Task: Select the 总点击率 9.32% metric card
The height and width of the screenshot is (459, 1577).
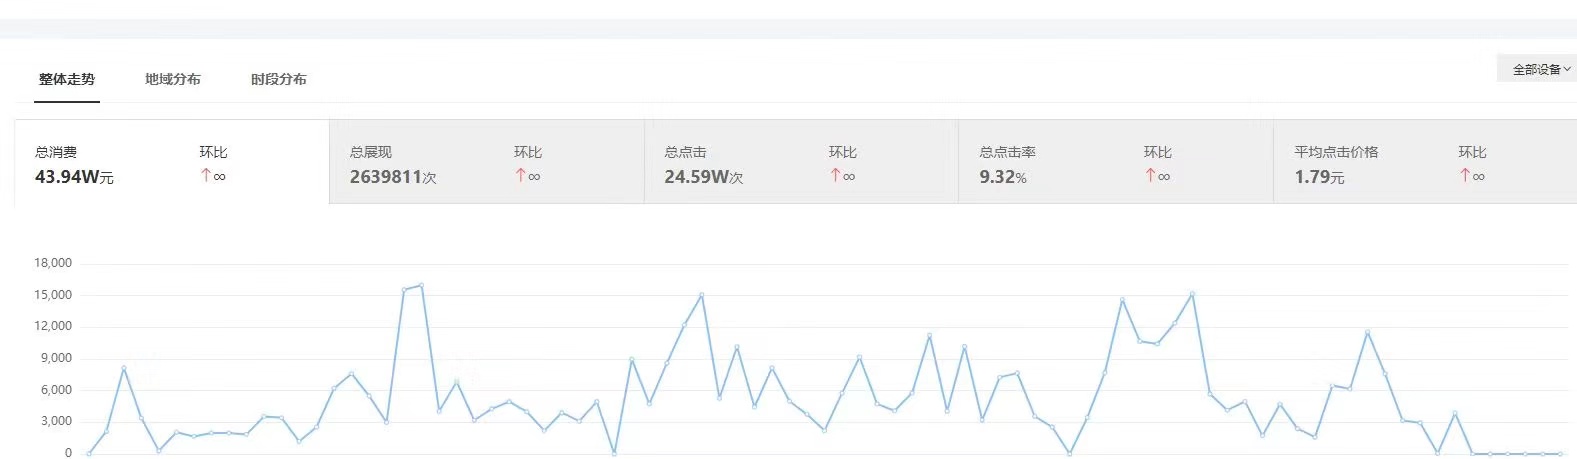Action: tap(1115, 163)
